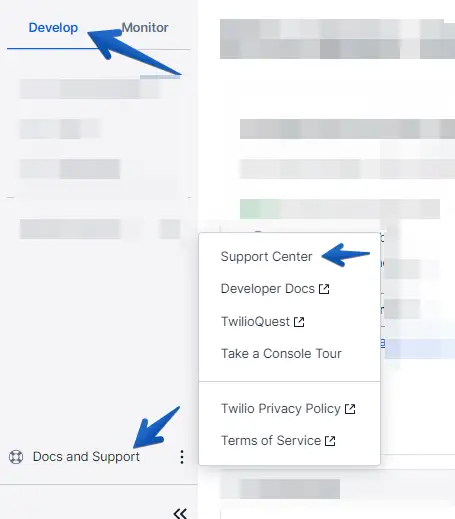Open the three-dot menu for Docs and Support
Viewport: 455px width, 519px height.
pos(182,457)
